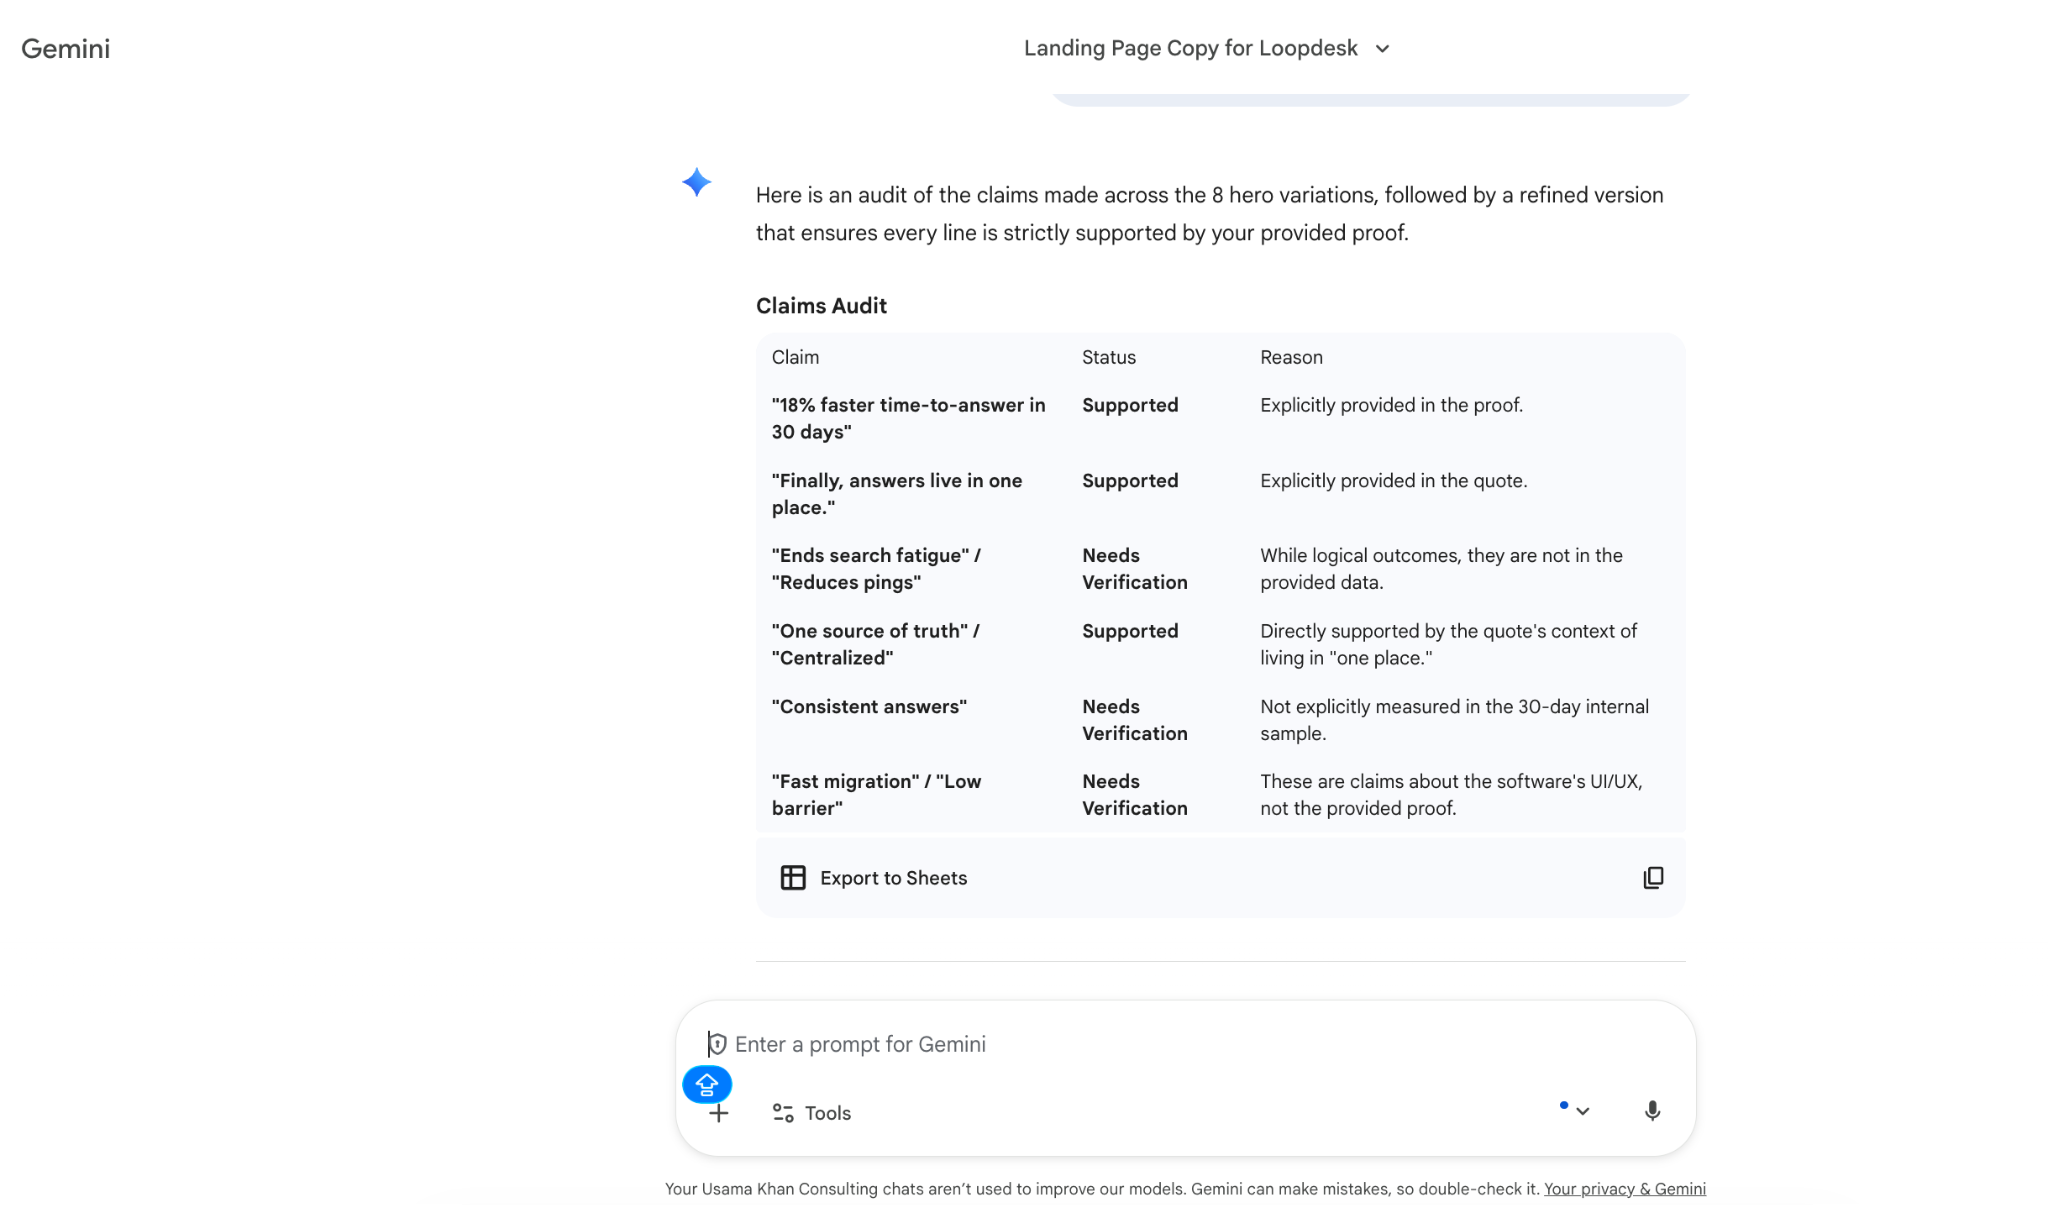Click the Export to Sheets table icon
This screenshot has height=1205, width=2048.
click(x=793, y=878)
